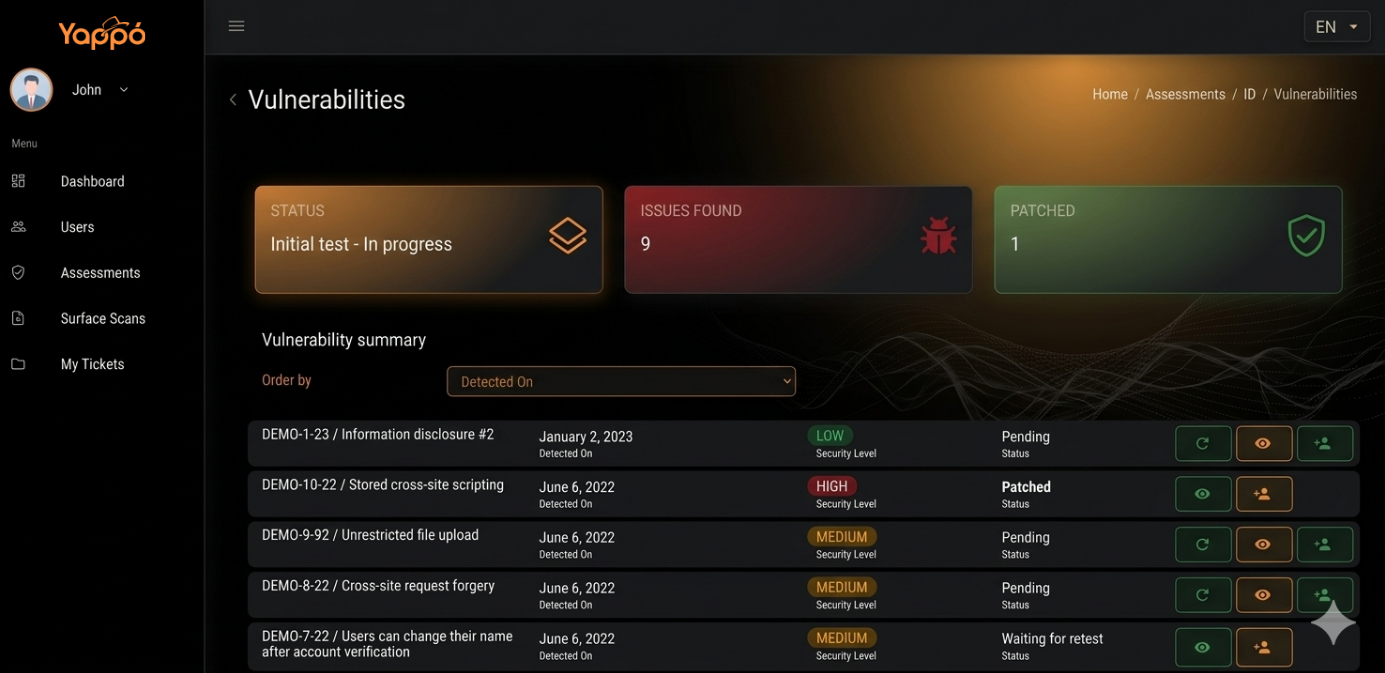Assign a user to DEMO-10-22 stored XSS

pyautogui.click(x=1264, y=493)
